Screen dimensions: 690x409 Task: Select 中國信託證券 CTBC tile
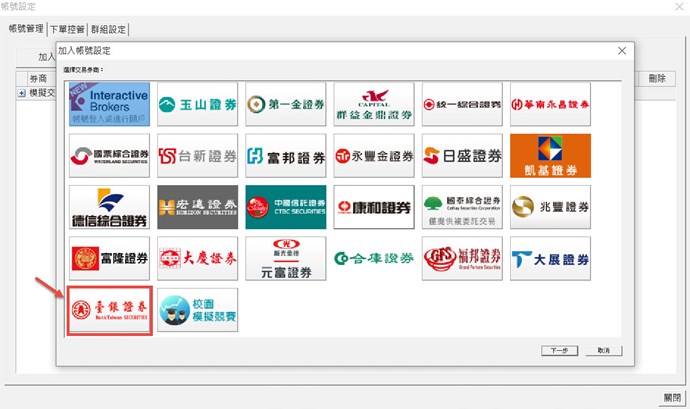pos(286,207)
